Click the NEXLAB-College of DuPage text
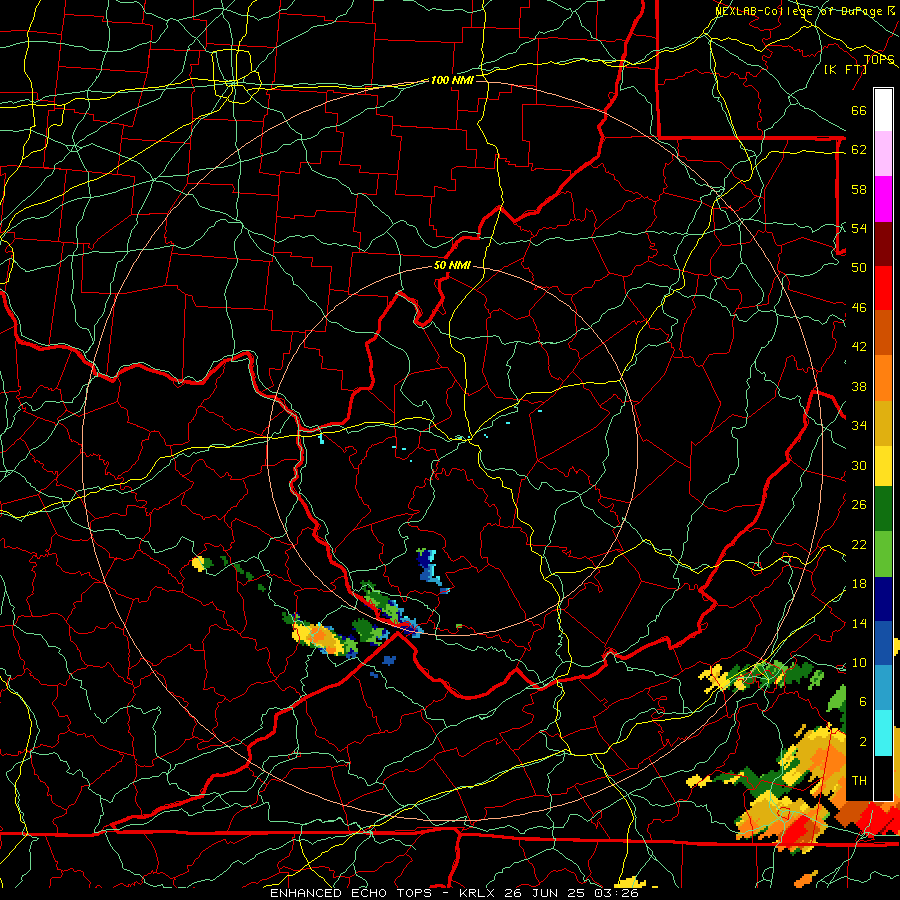The width and height of the screenshot is (900, 900). click(x=801, y=11)
